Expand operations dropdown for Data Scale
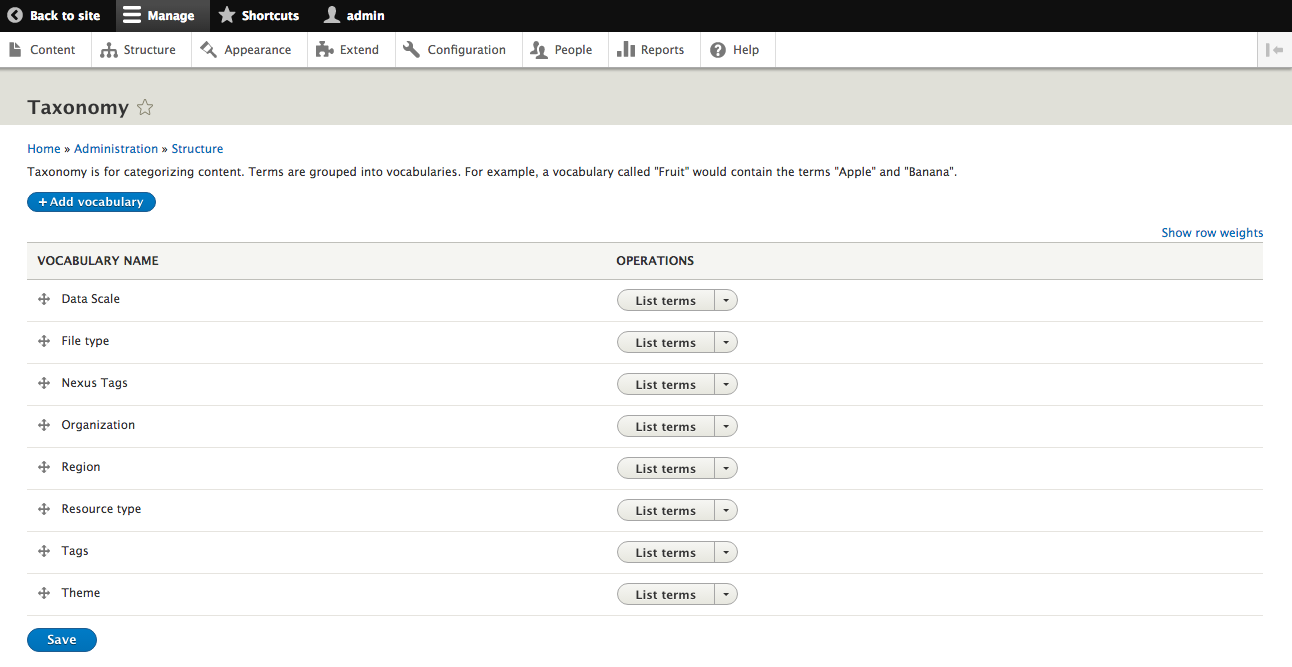This screenshot has width=1292, height=667. 726,301
